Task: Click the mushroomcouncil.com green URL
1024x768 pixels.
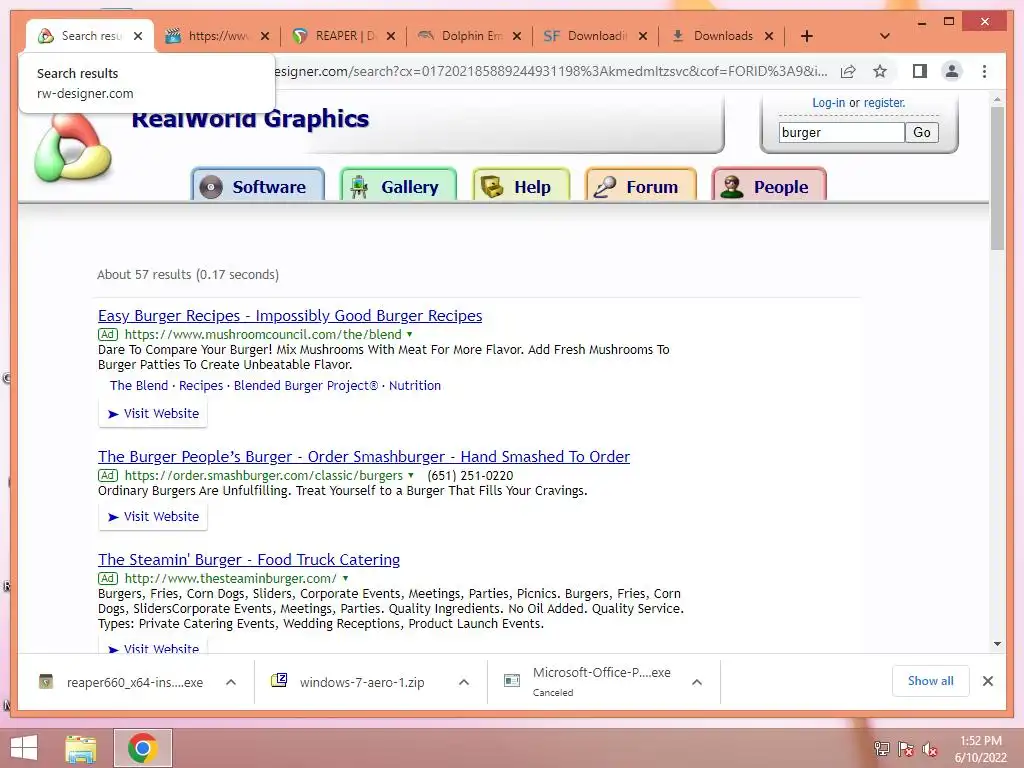Action: (x=263, y=334)
